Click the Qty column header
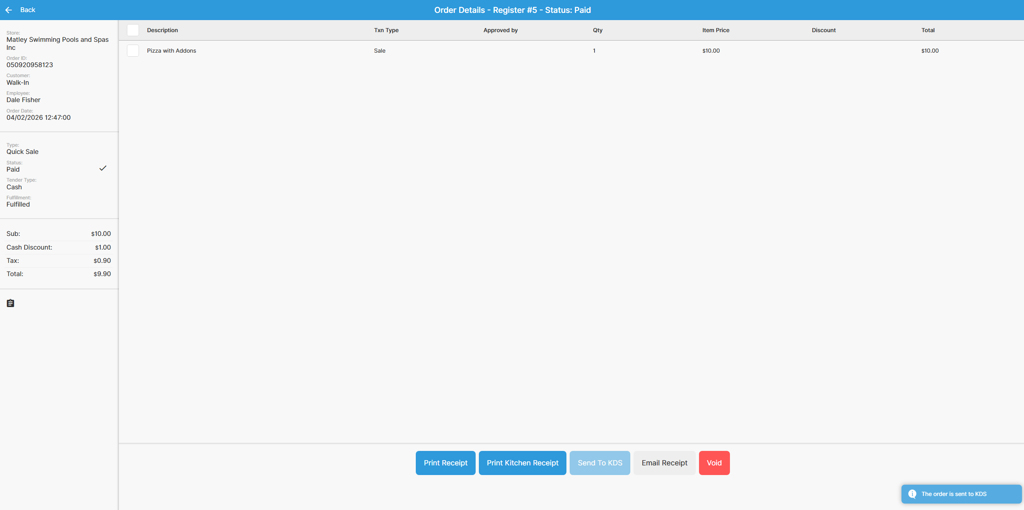 pyautogui.click(x=598, y=30)
